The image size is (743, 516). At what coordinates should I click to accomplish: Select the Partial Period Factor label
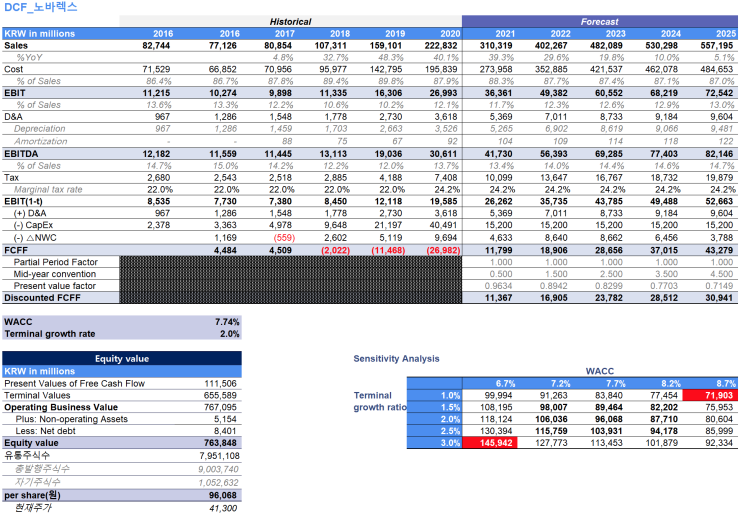point(55,262)
